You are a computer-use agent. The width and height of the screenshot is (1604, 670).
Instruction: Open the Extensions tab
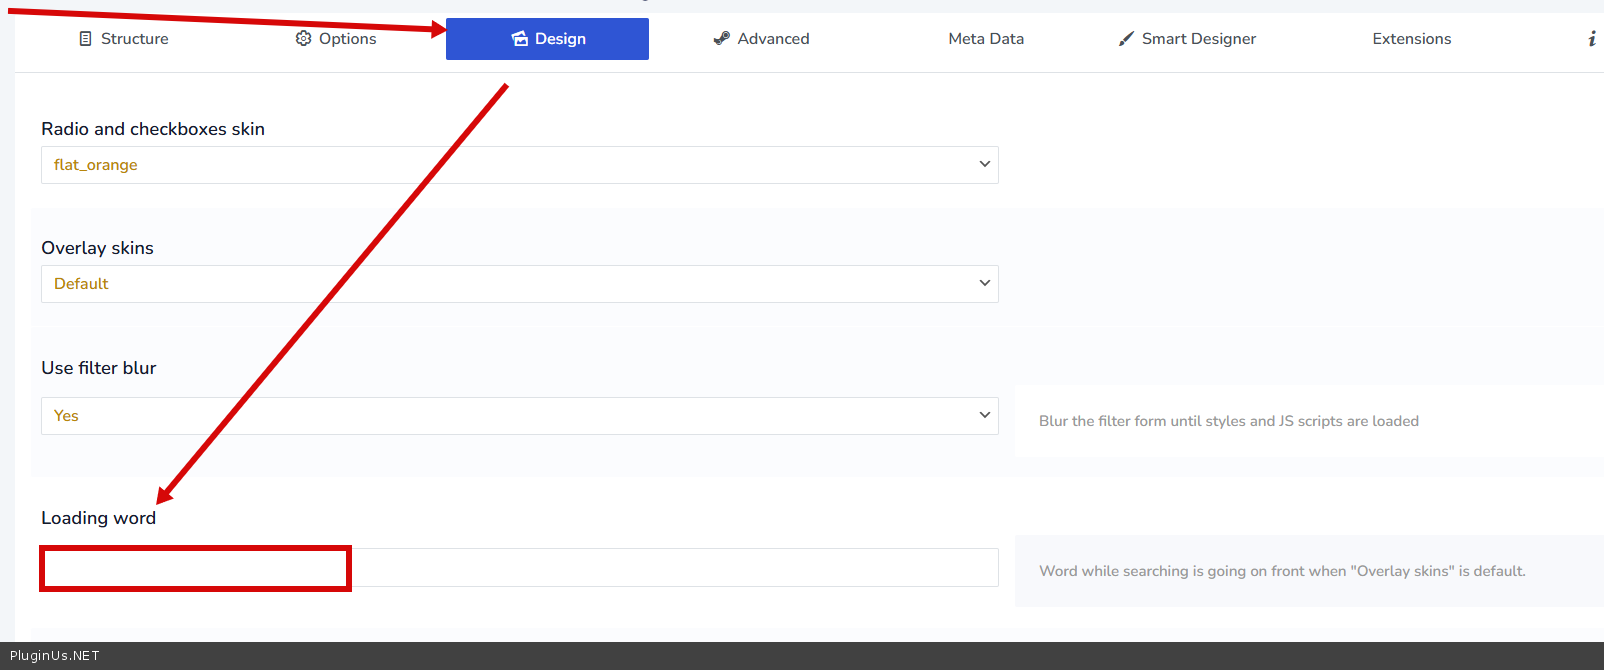(x=1411, y=39)
